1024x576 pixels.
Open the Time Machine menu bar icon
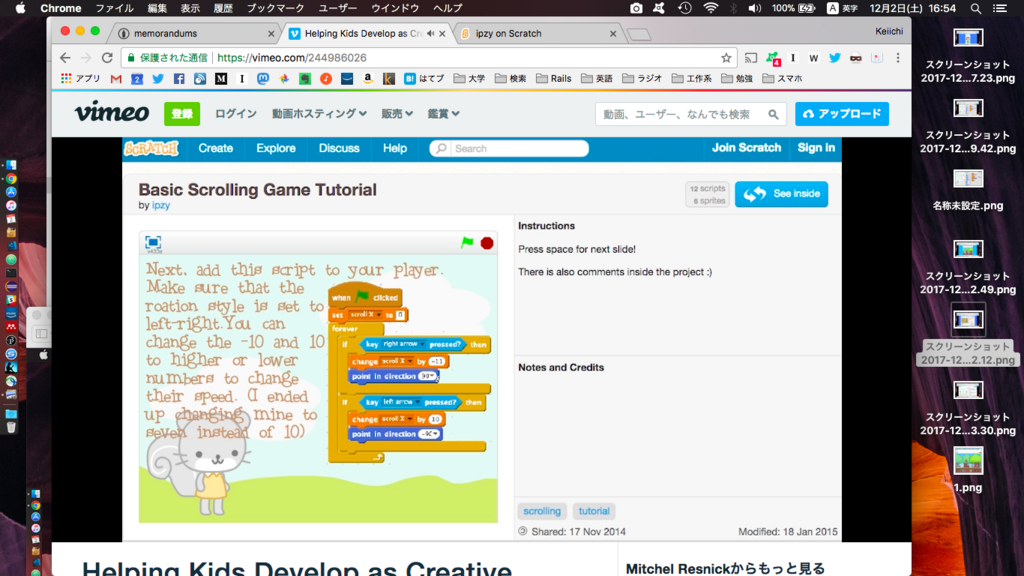[684, 8]
